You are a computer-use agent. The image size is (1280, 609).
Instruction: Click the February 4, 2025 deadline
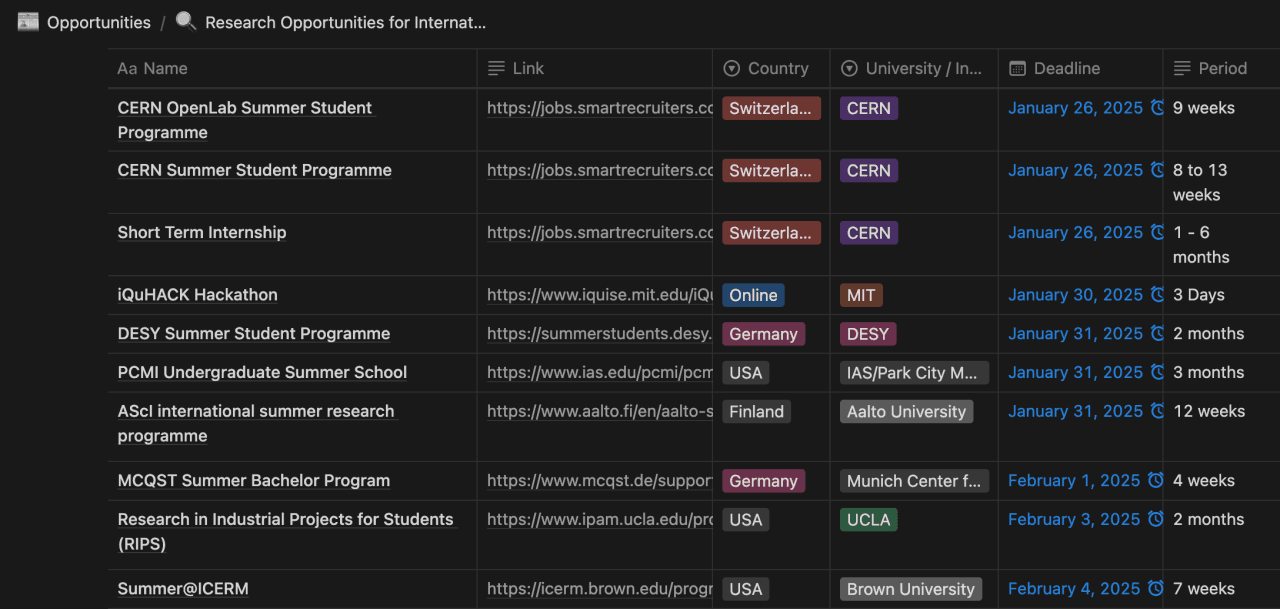tap(1074, 589)
